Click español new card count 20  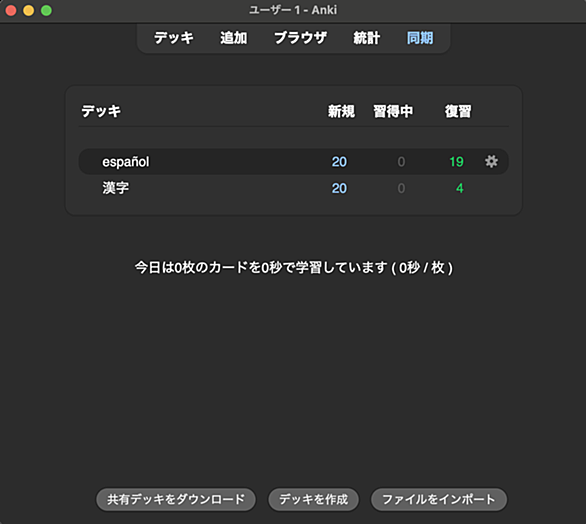[x=339, y=162]
